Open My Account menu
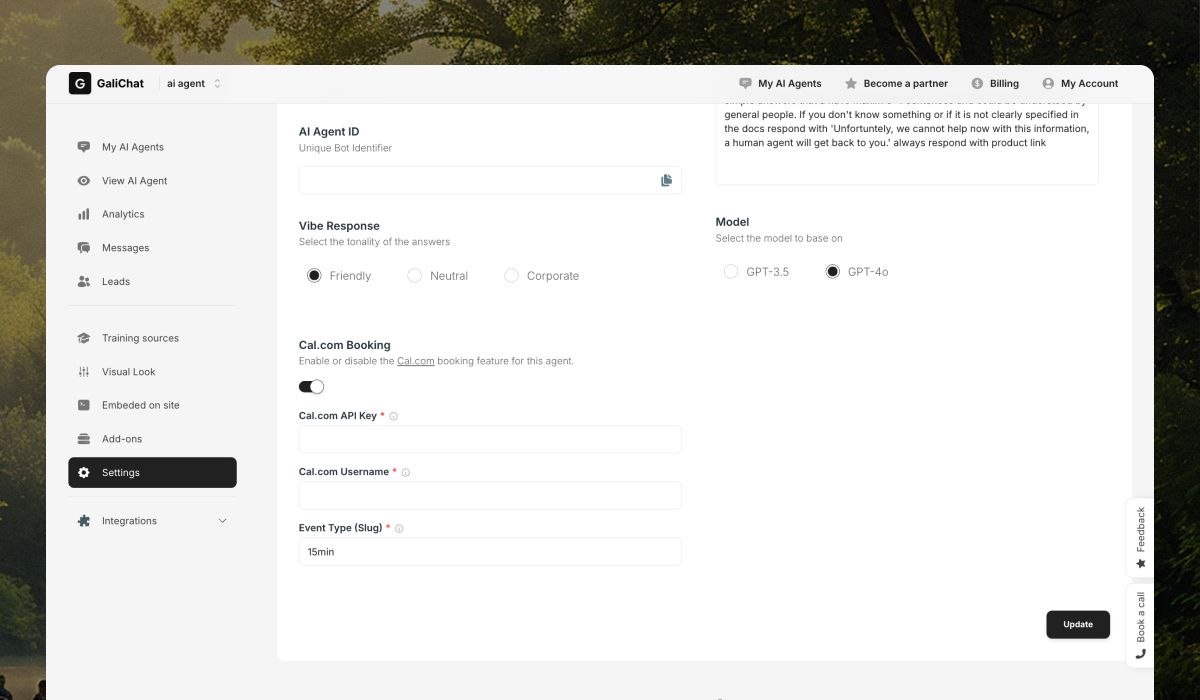This screenshot has height=700, width=1200. click(1080, 84)
